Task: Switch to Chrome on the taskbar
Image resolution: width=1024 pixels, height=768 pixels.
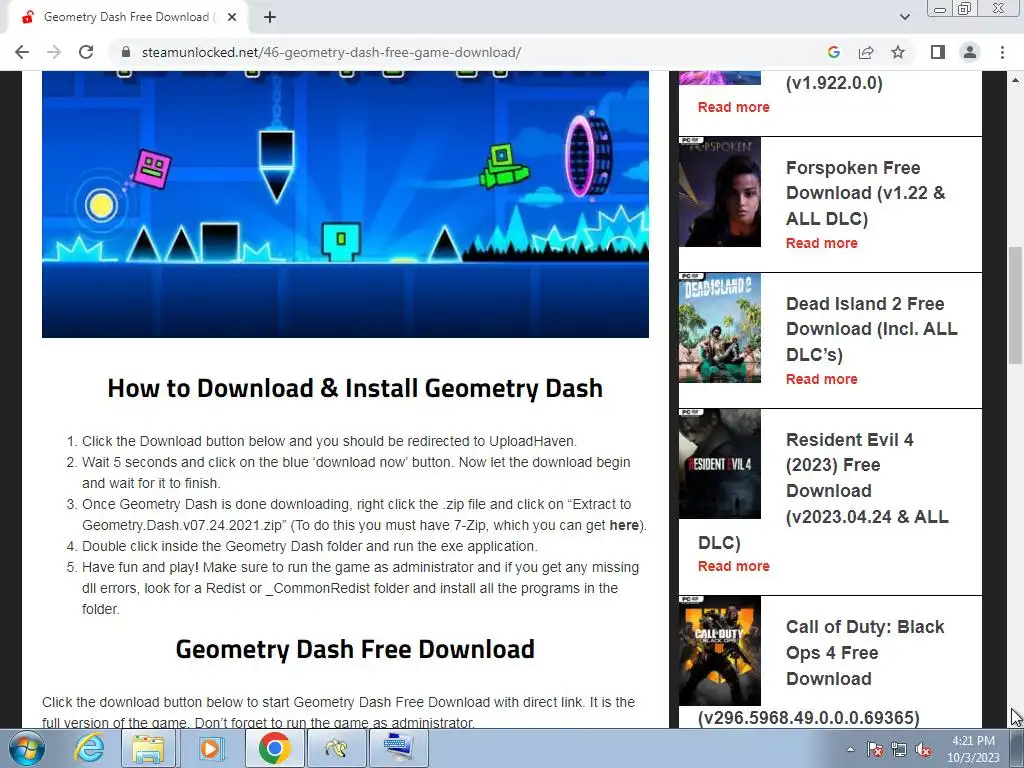Action: click(274, 748)
